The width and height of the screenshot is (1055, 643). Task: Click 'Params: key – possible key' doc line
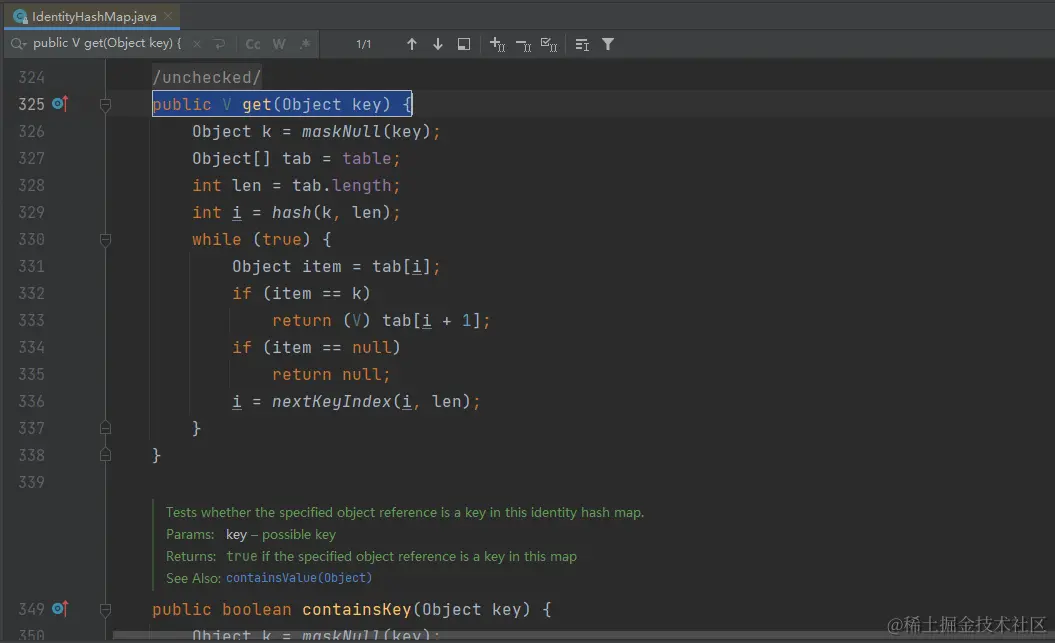(x=251, y=534)
